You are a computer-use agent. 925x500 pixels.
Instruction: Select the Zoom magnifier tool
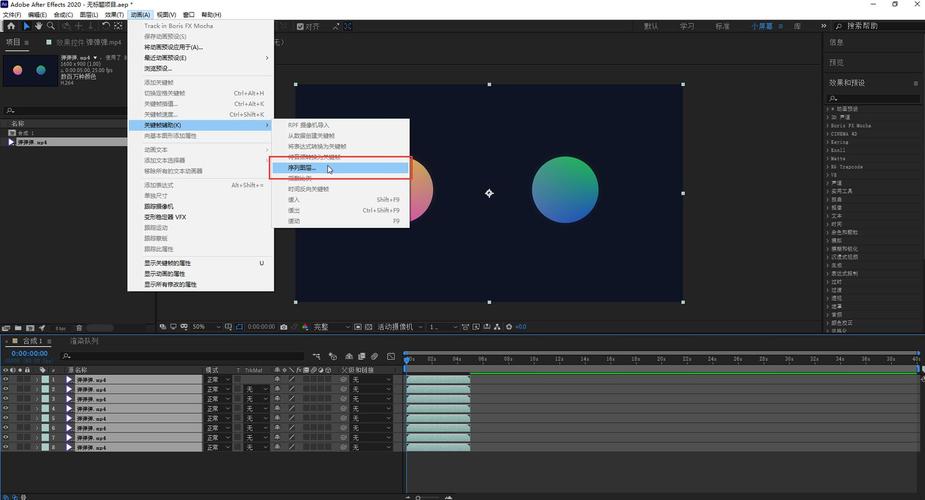[51, 26]
